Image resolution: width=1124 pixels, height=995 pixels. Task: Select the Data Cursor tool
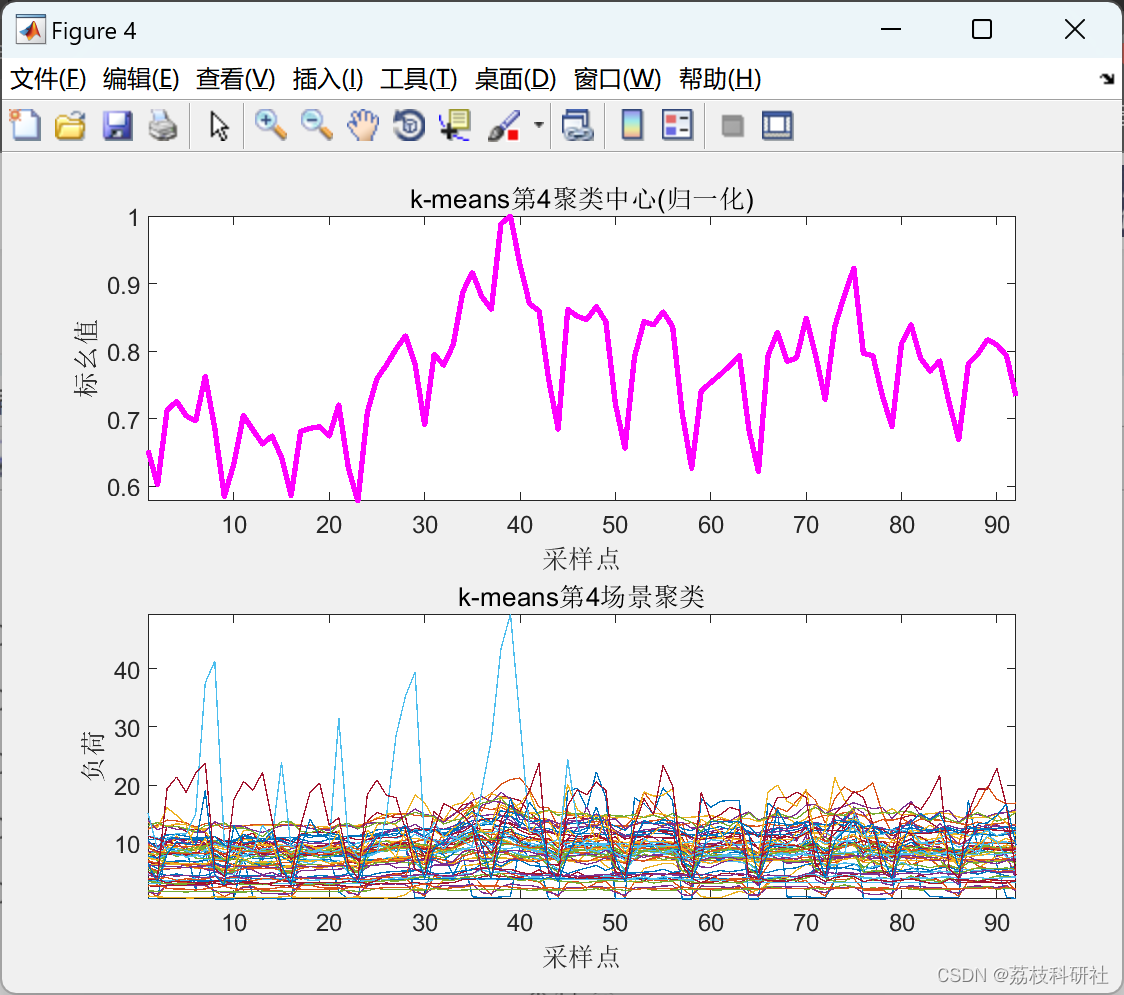[x=455, y=125]
